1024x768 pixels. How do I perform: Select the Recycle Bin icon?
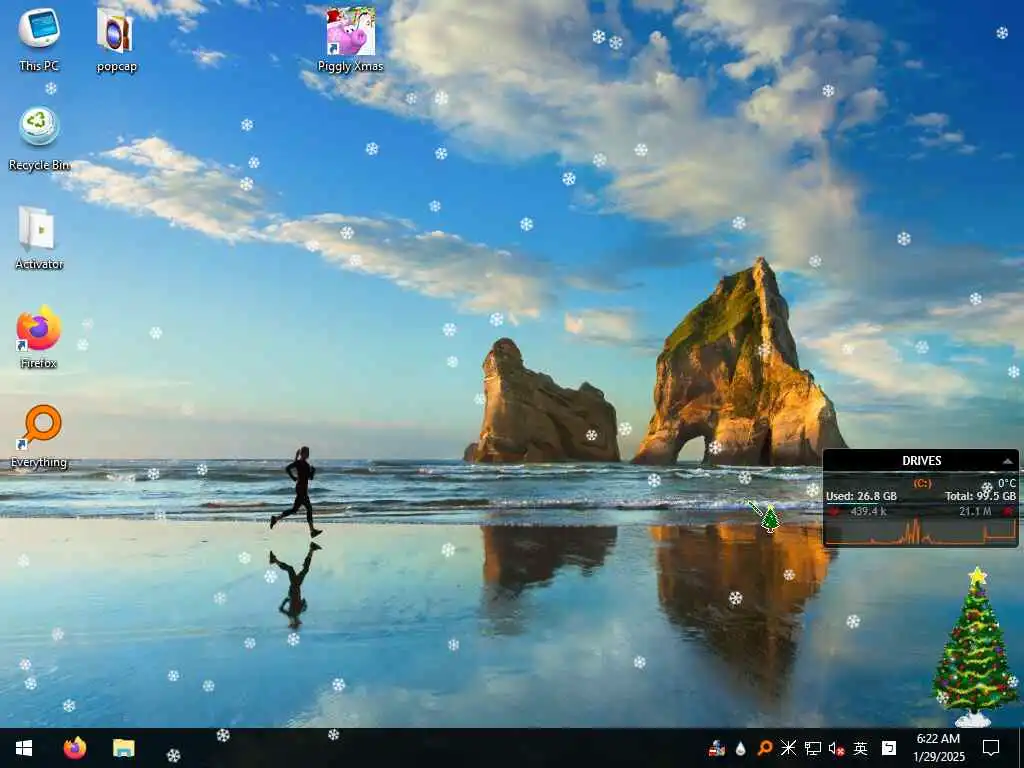(39, 138)
